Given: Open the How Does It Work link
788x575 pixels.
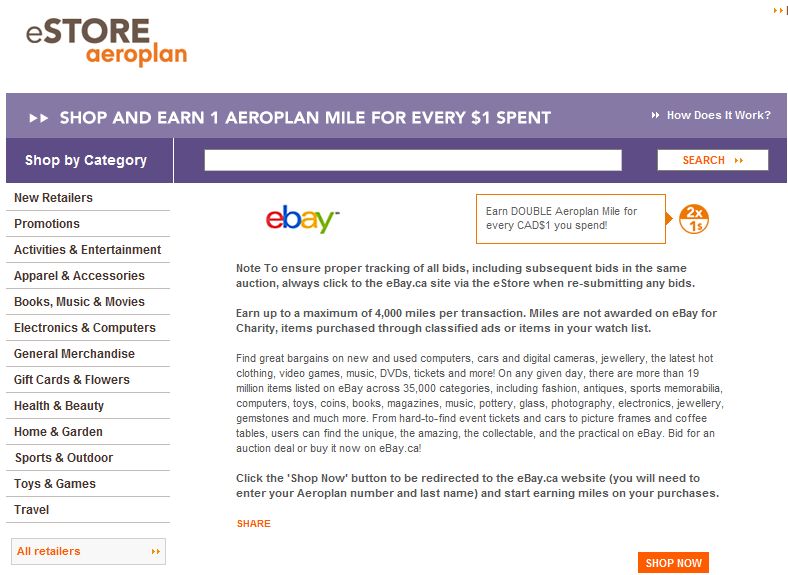Looking at the screenshot, I should (718, 115).
